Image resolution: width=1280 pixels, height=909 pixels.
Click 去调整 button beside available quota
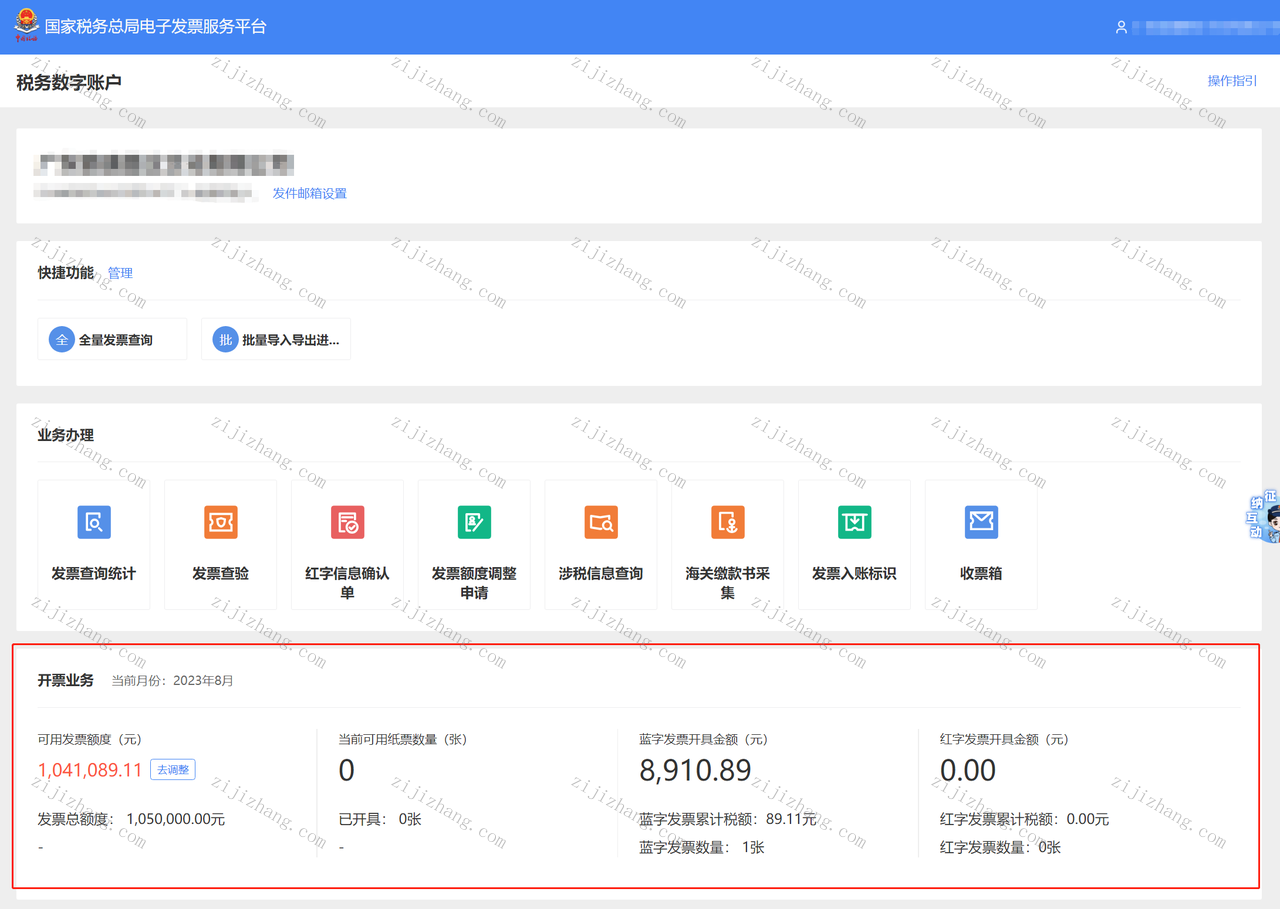coord(173,770)
